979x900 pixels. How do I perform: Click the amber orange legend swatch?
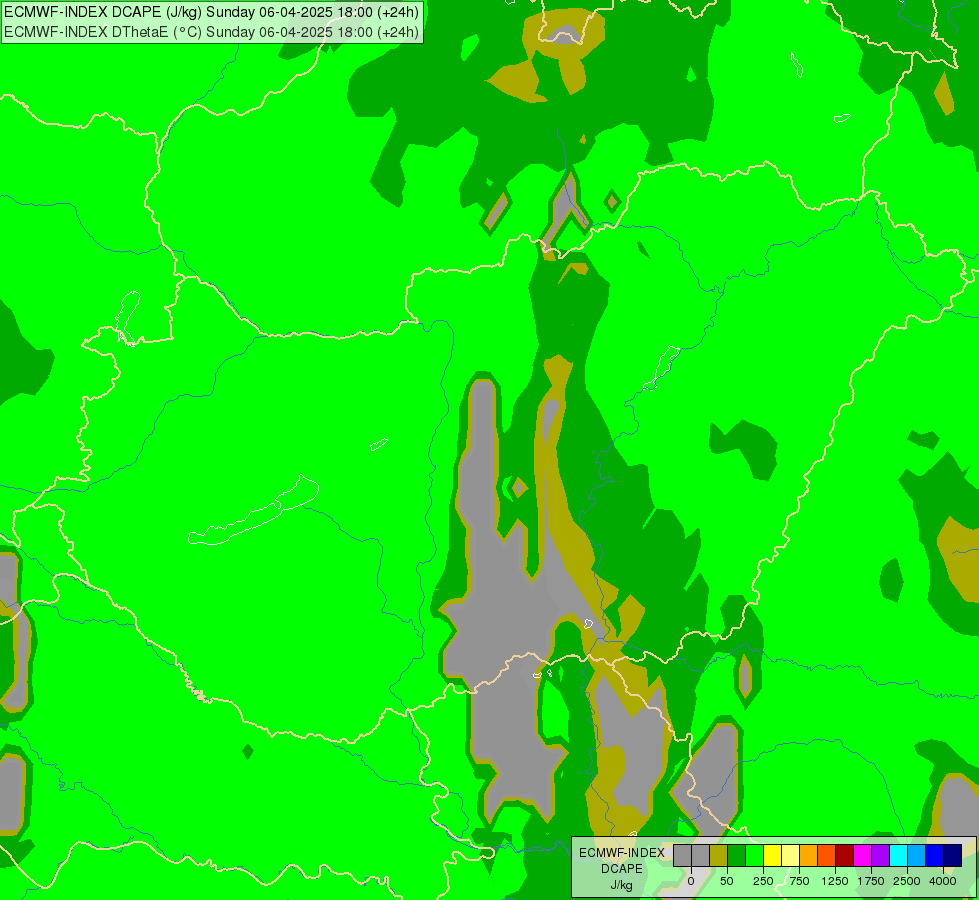(x=809, y=856)
